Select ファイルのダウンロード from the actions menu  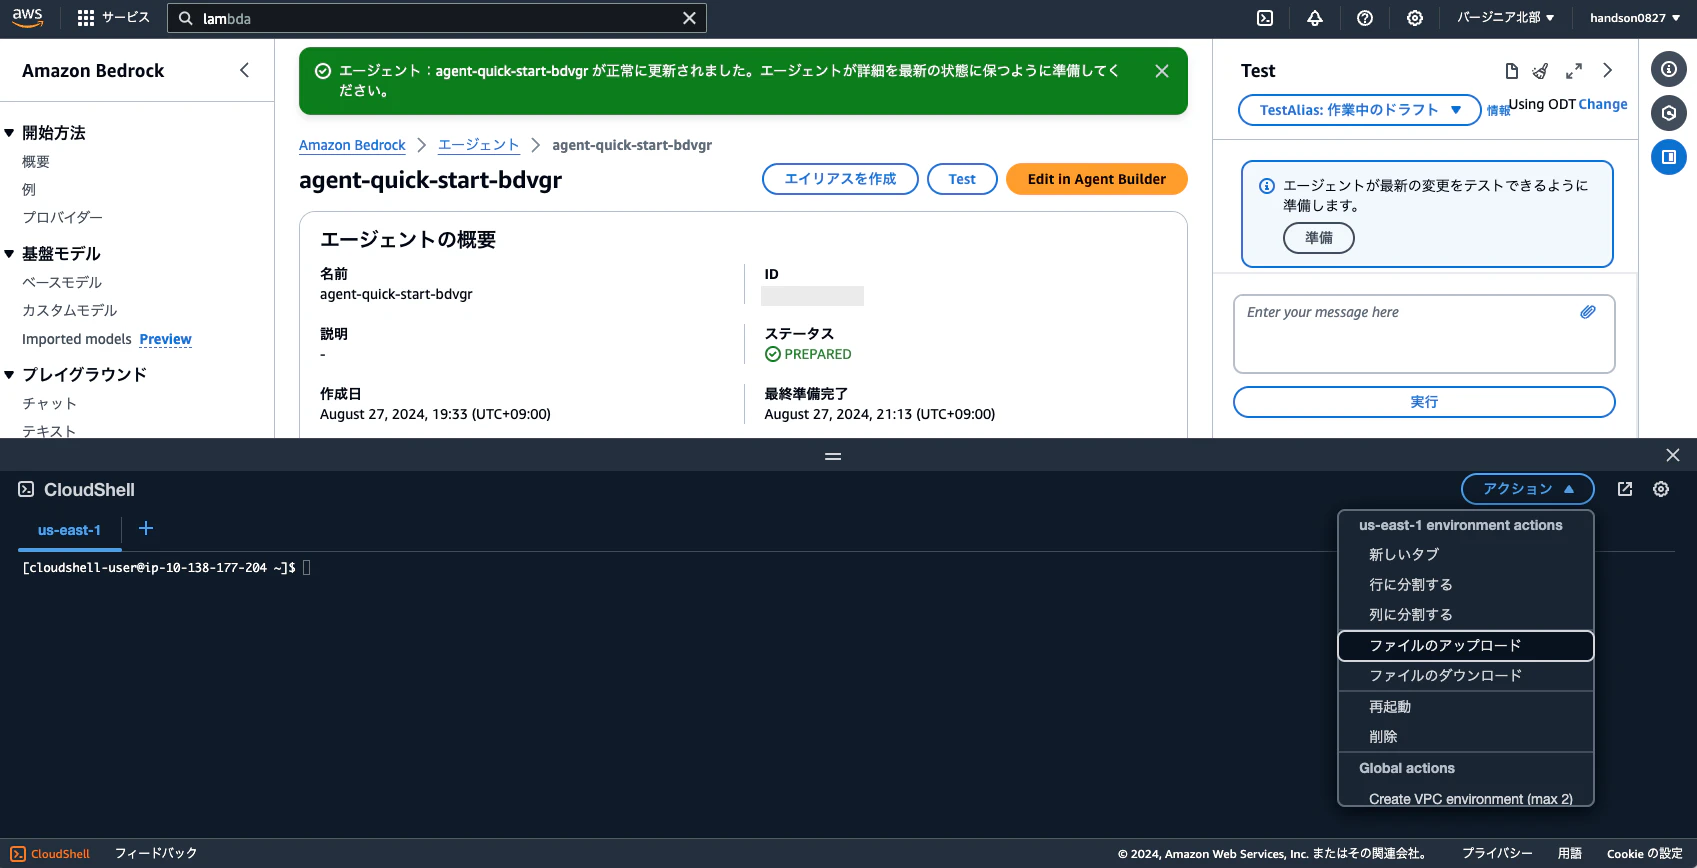coord(1465,676)
